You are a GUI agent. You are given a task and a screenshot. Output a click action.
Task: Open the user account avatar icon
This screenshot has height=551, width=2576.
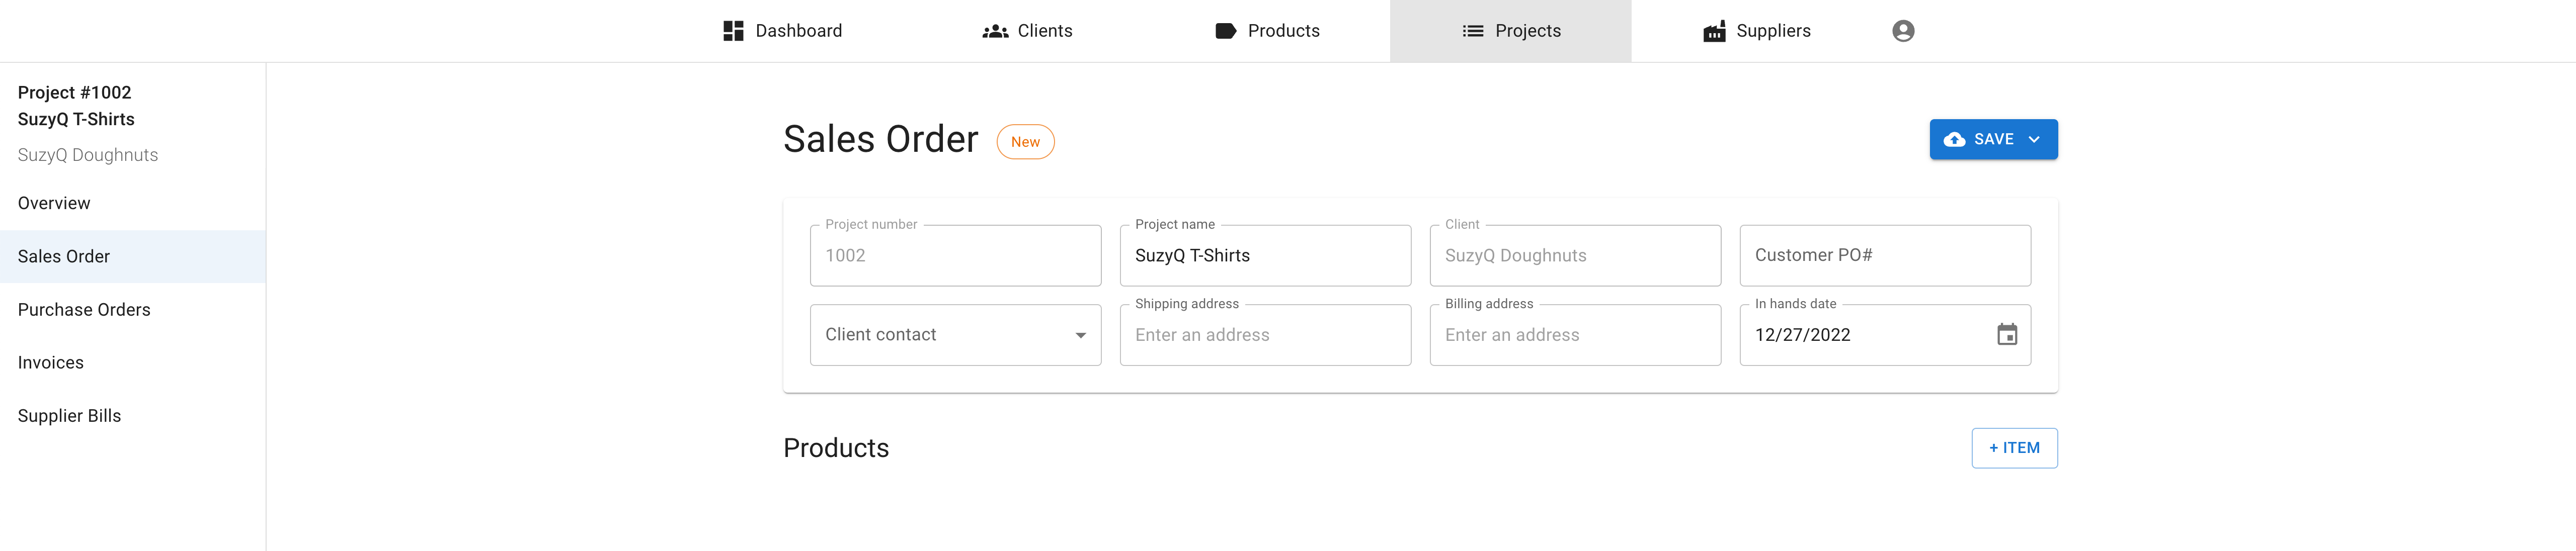click(x=1903, y=31)
